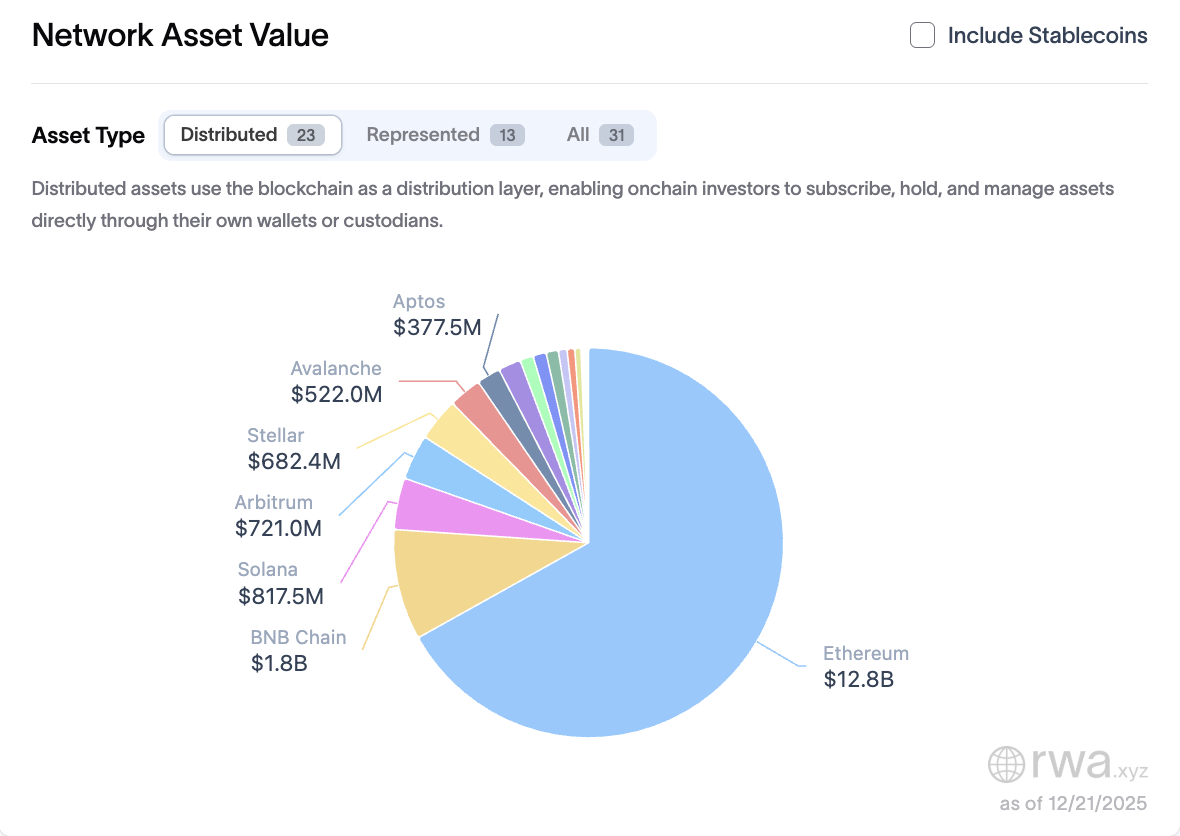Click the Solana $817.5M label
The width and height of the screenshot is (1180, 836).
(280, 583)
